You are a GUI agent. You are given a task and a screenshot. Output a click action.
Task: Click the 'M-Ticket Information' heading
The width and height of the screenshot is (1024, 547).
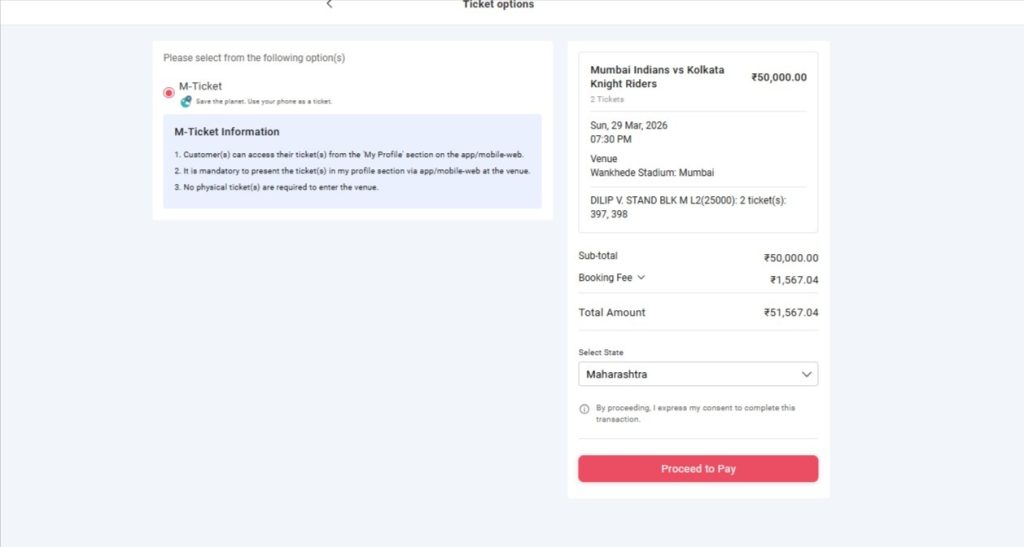(227, 132)
